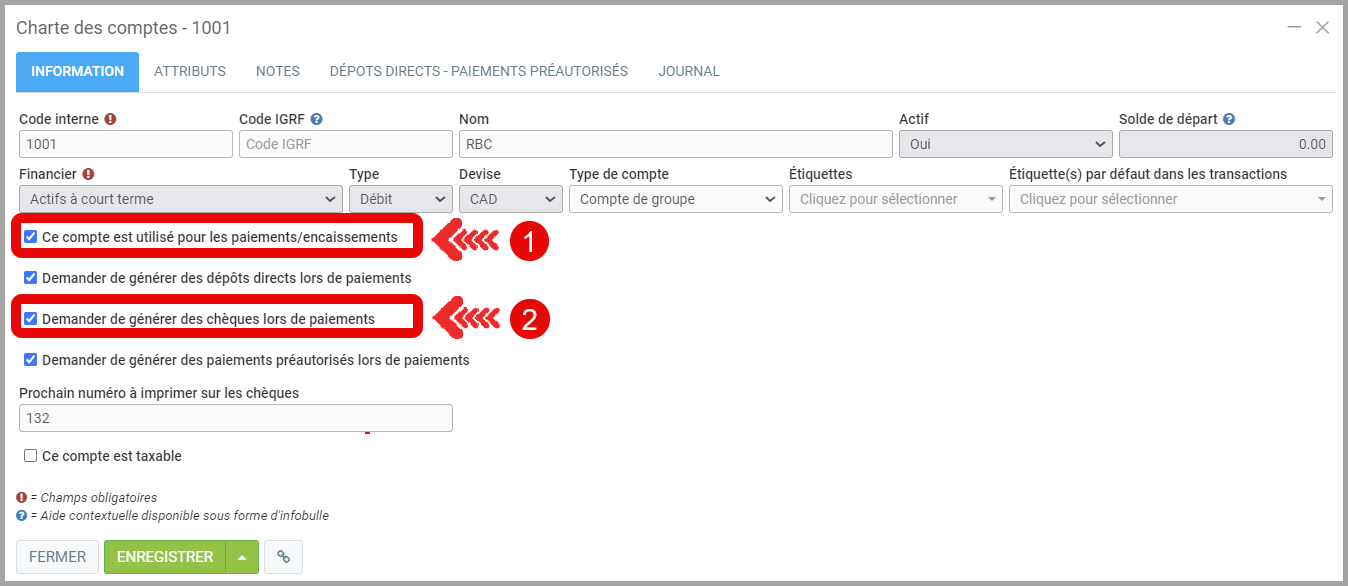Switch to the Attributs tab
The width and height of the screenshot is (1348, 586).
[x=189, y=72]
